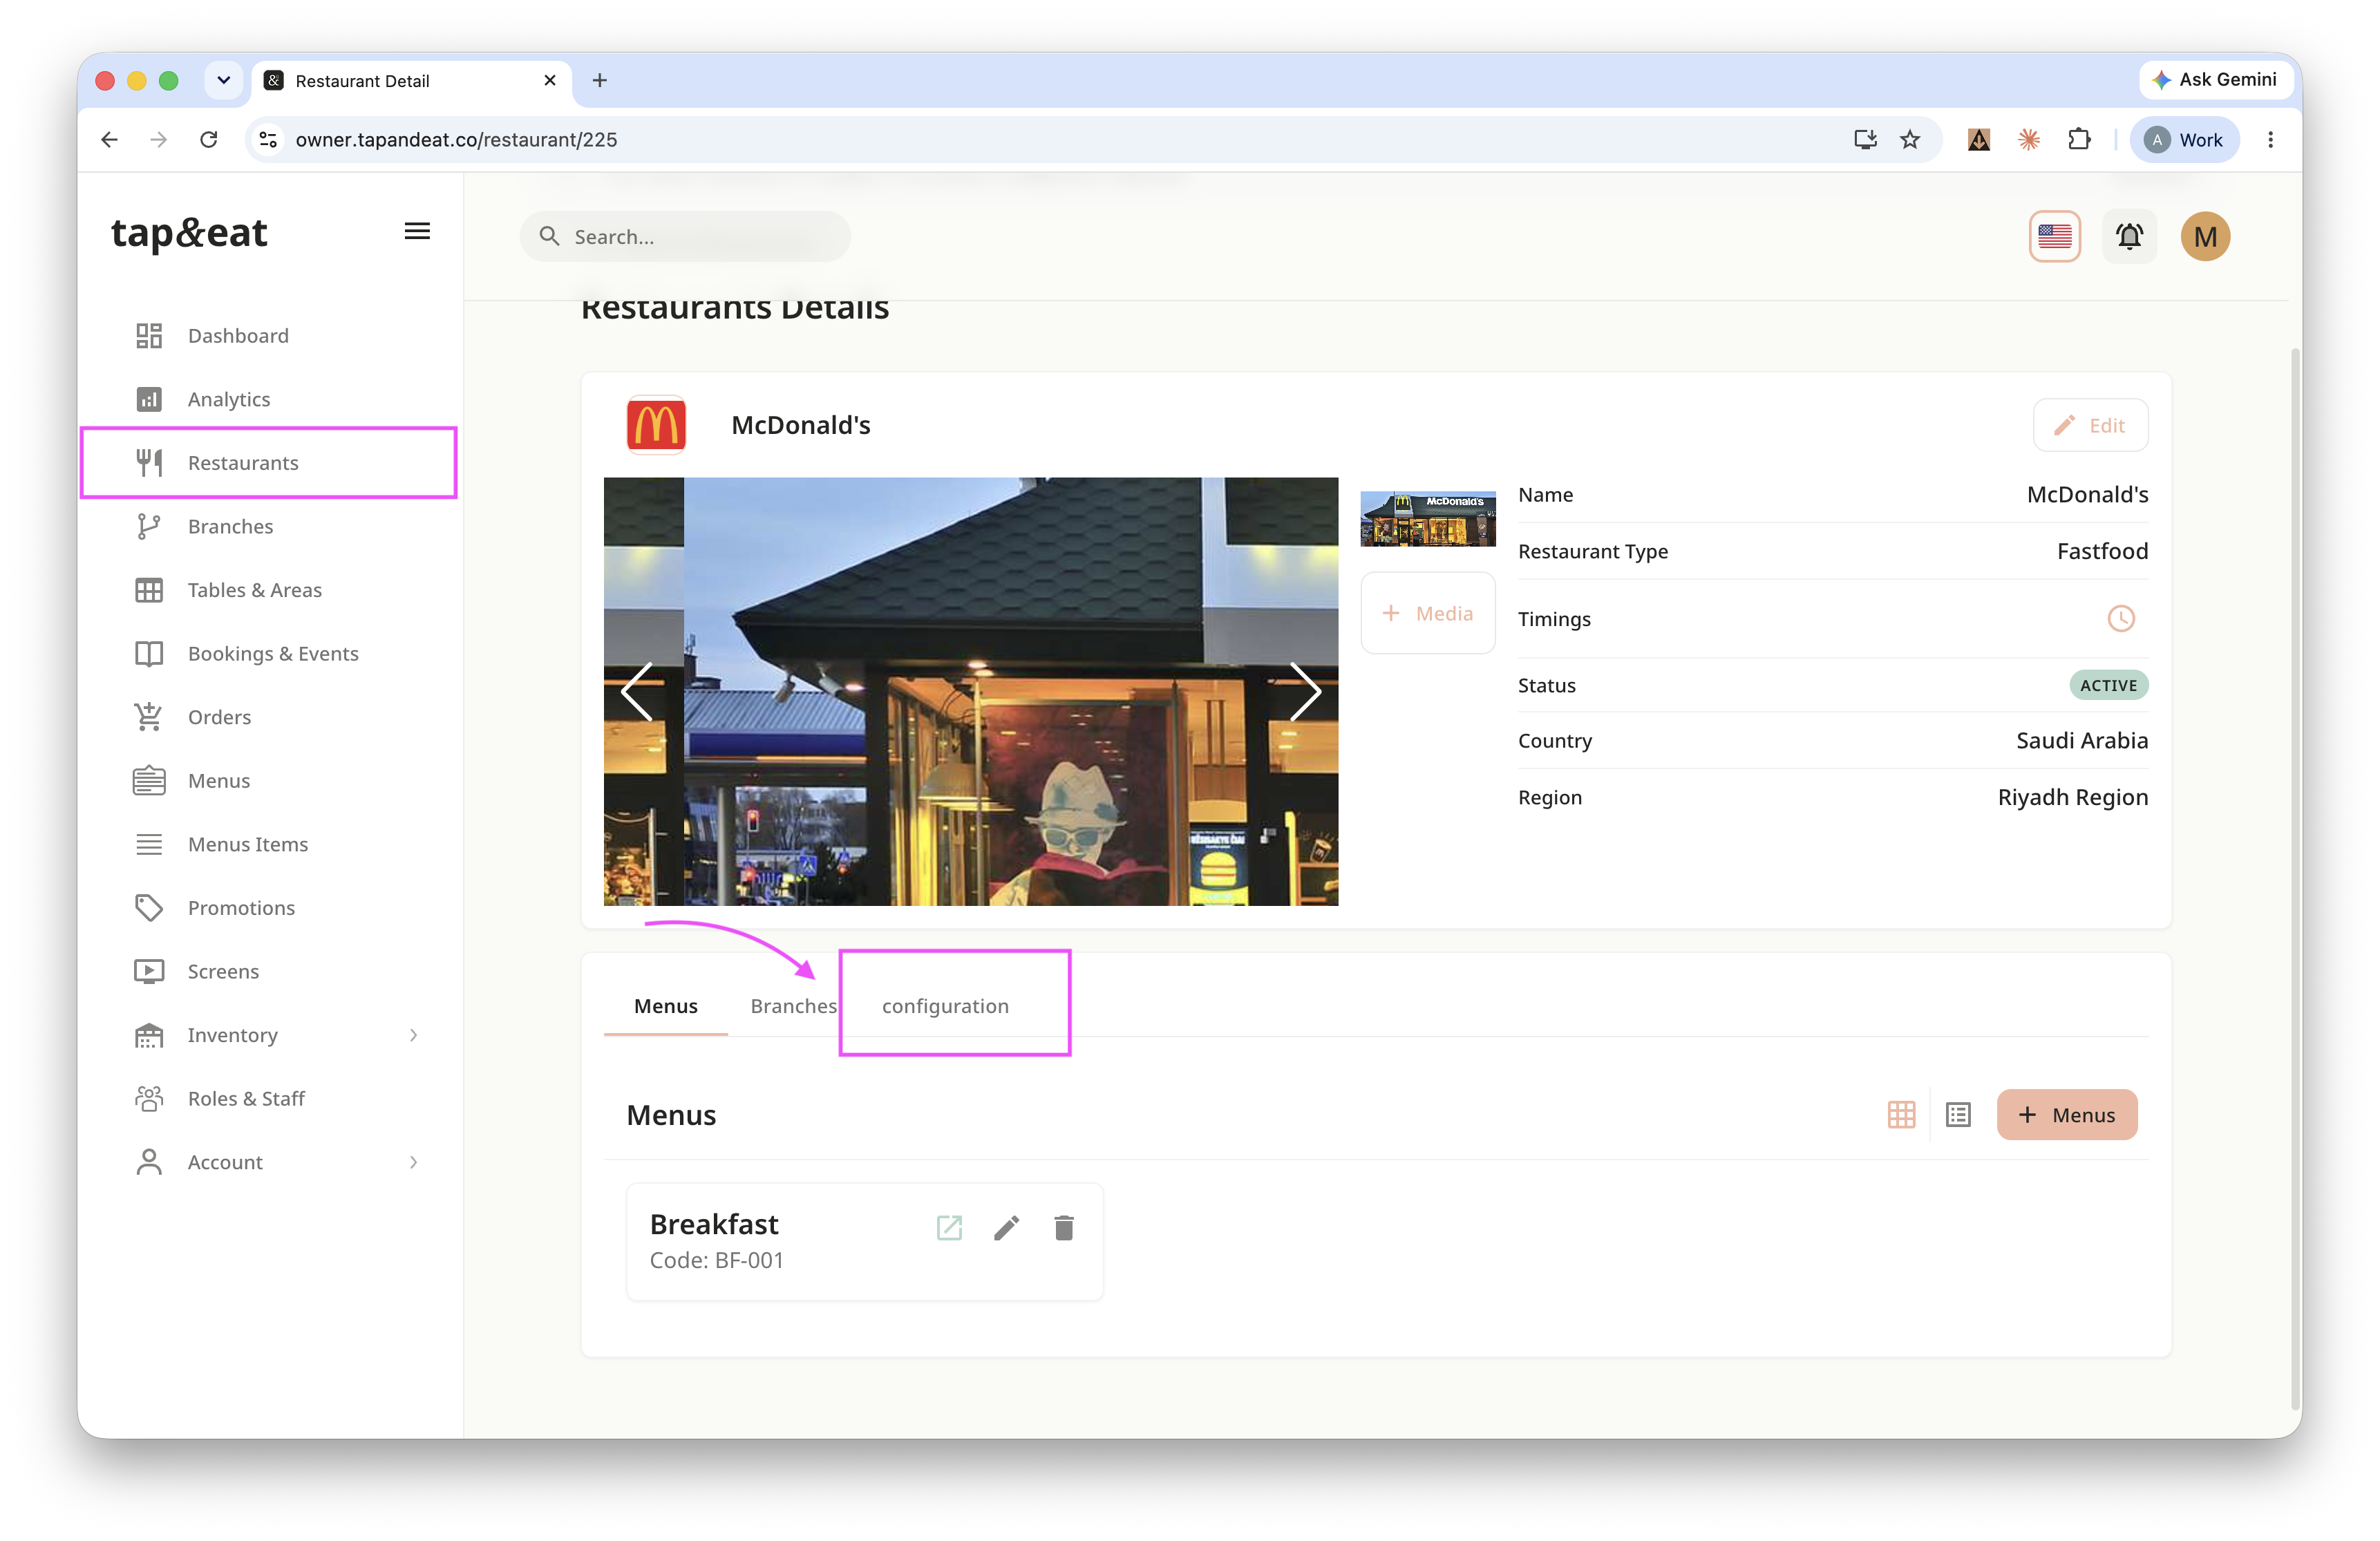Switch to the Menus tab
This screenshot has height=1541, width=2380.
click(665, 1006)
